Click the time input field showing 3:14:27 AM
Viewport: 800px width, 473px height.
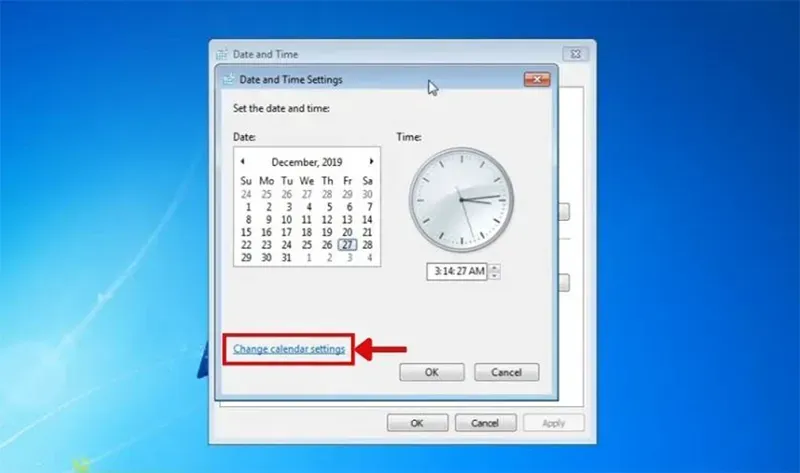[x=457, y=271]
